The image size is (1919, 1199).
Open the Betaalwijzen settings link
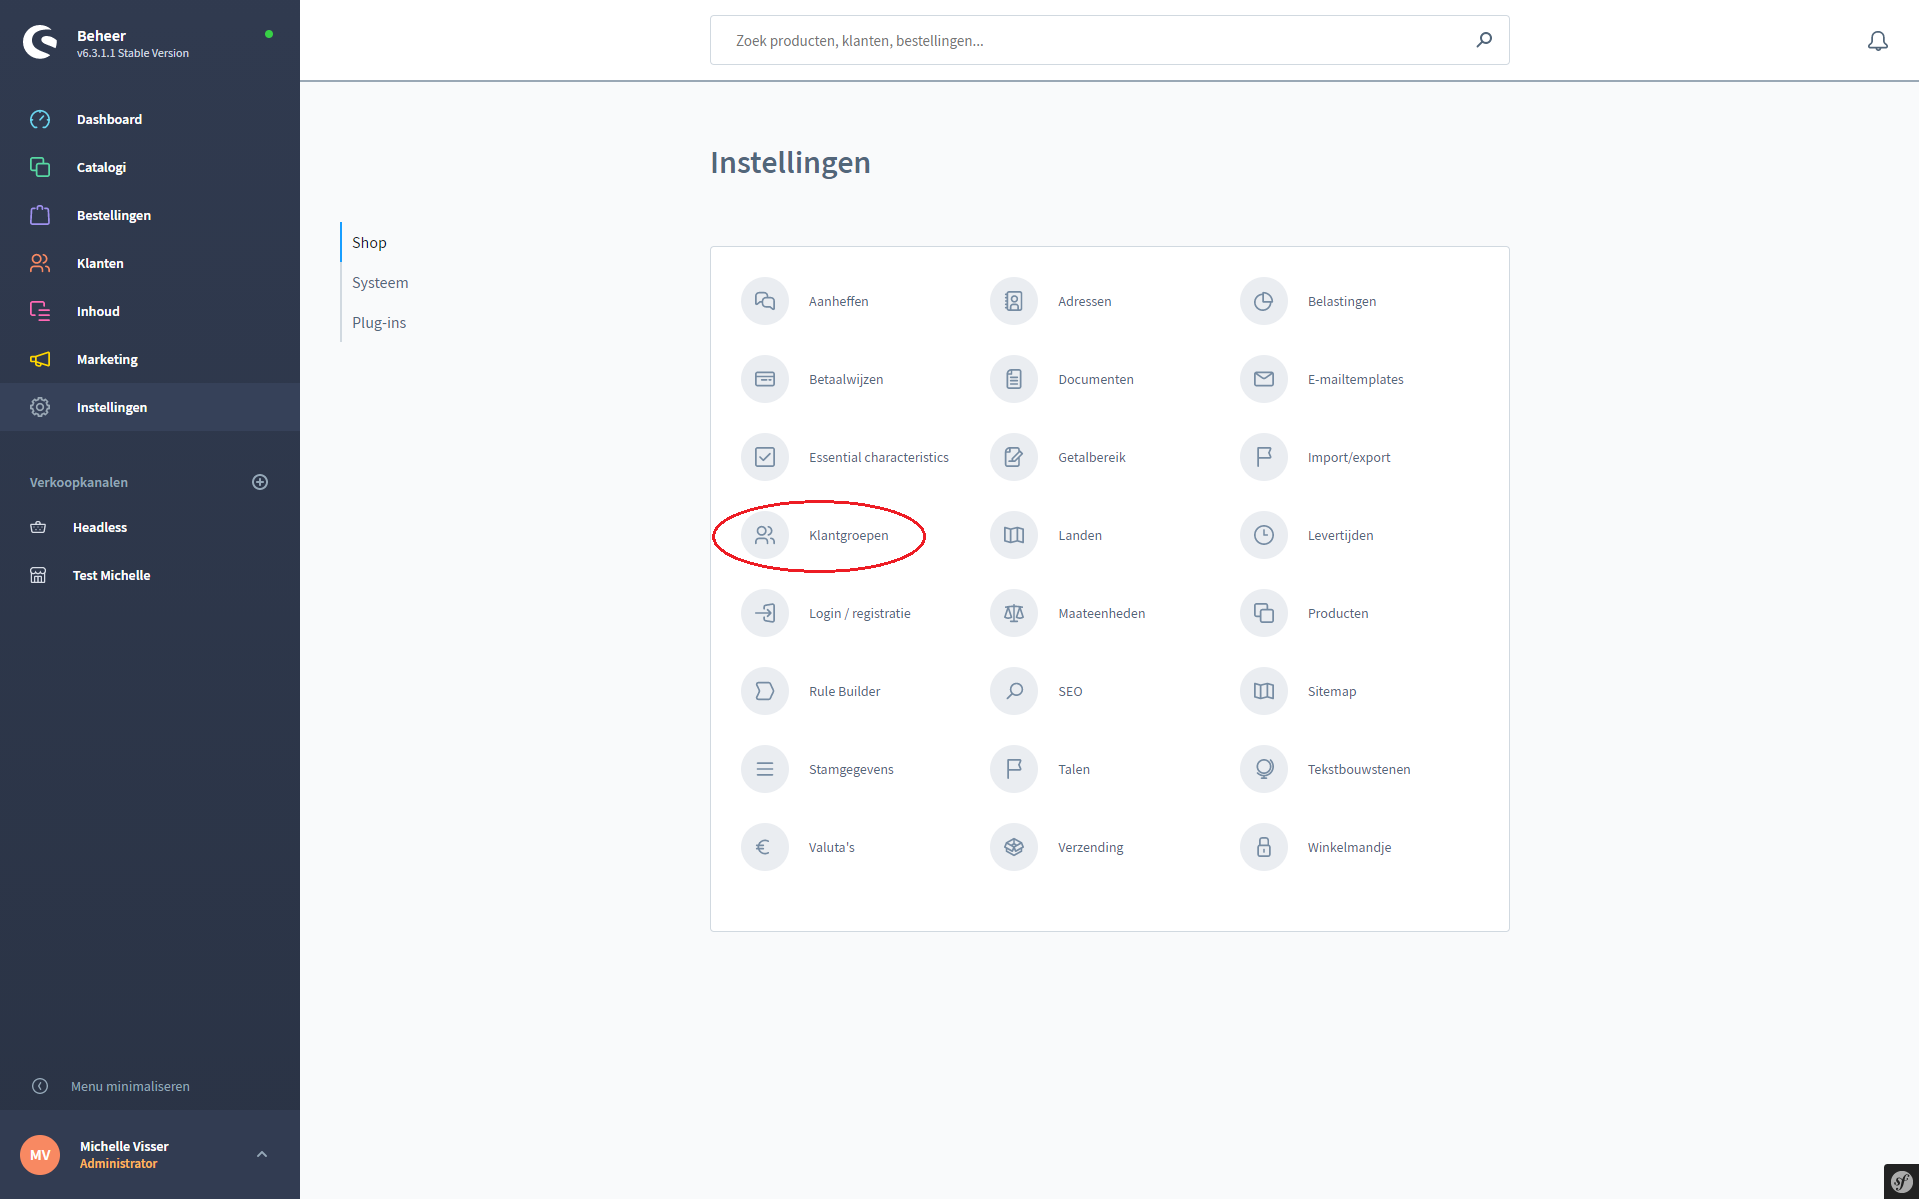(x=845, y=379)
